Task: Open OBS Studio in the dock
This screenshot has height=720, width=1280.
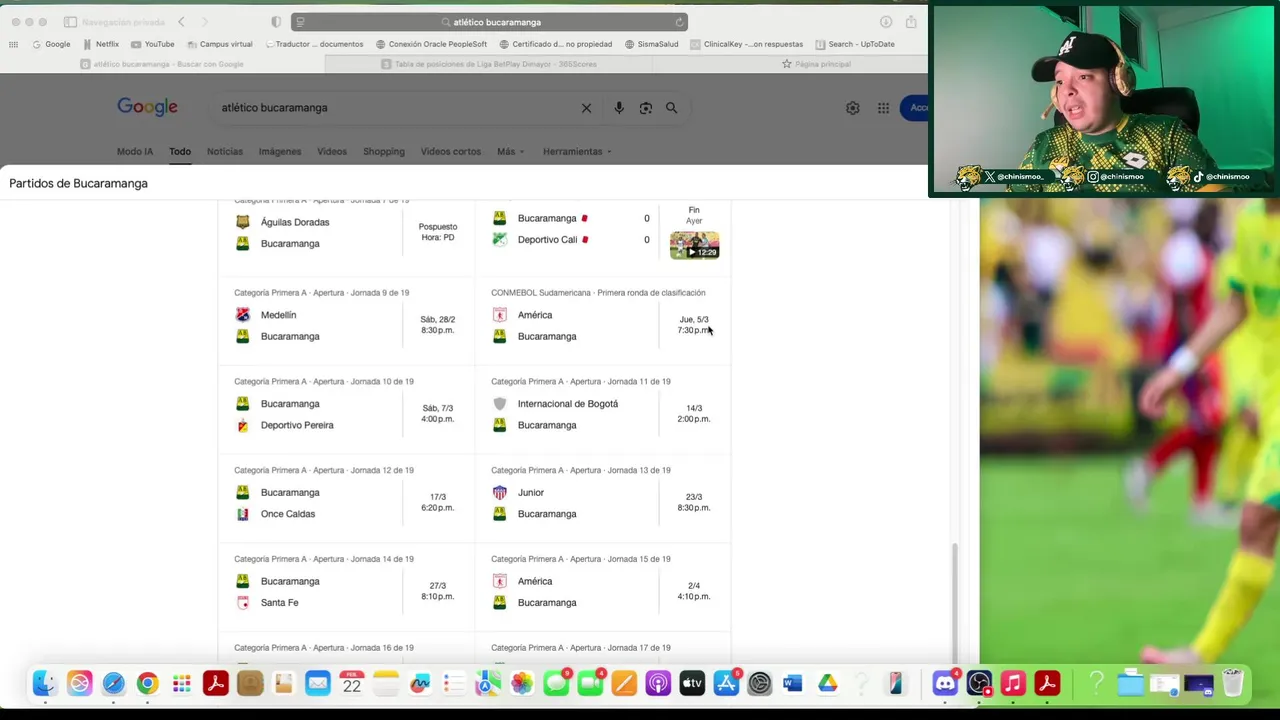Action: tap(979, 684)
